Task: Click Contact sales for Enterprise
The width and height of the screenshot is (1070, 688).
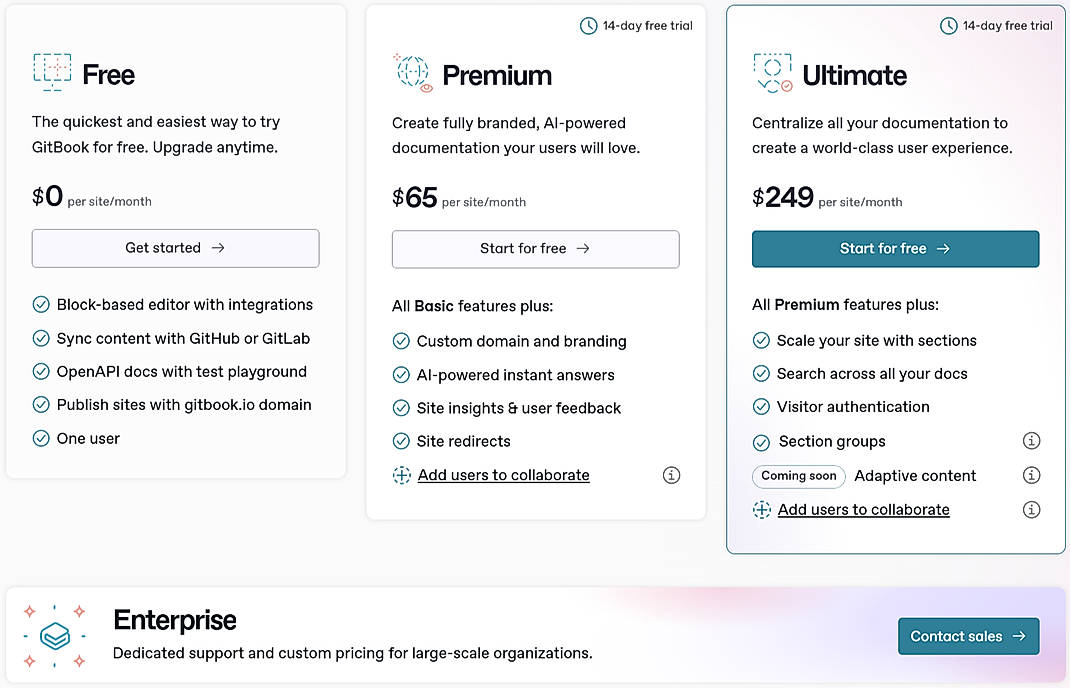Action: point(967,636)
